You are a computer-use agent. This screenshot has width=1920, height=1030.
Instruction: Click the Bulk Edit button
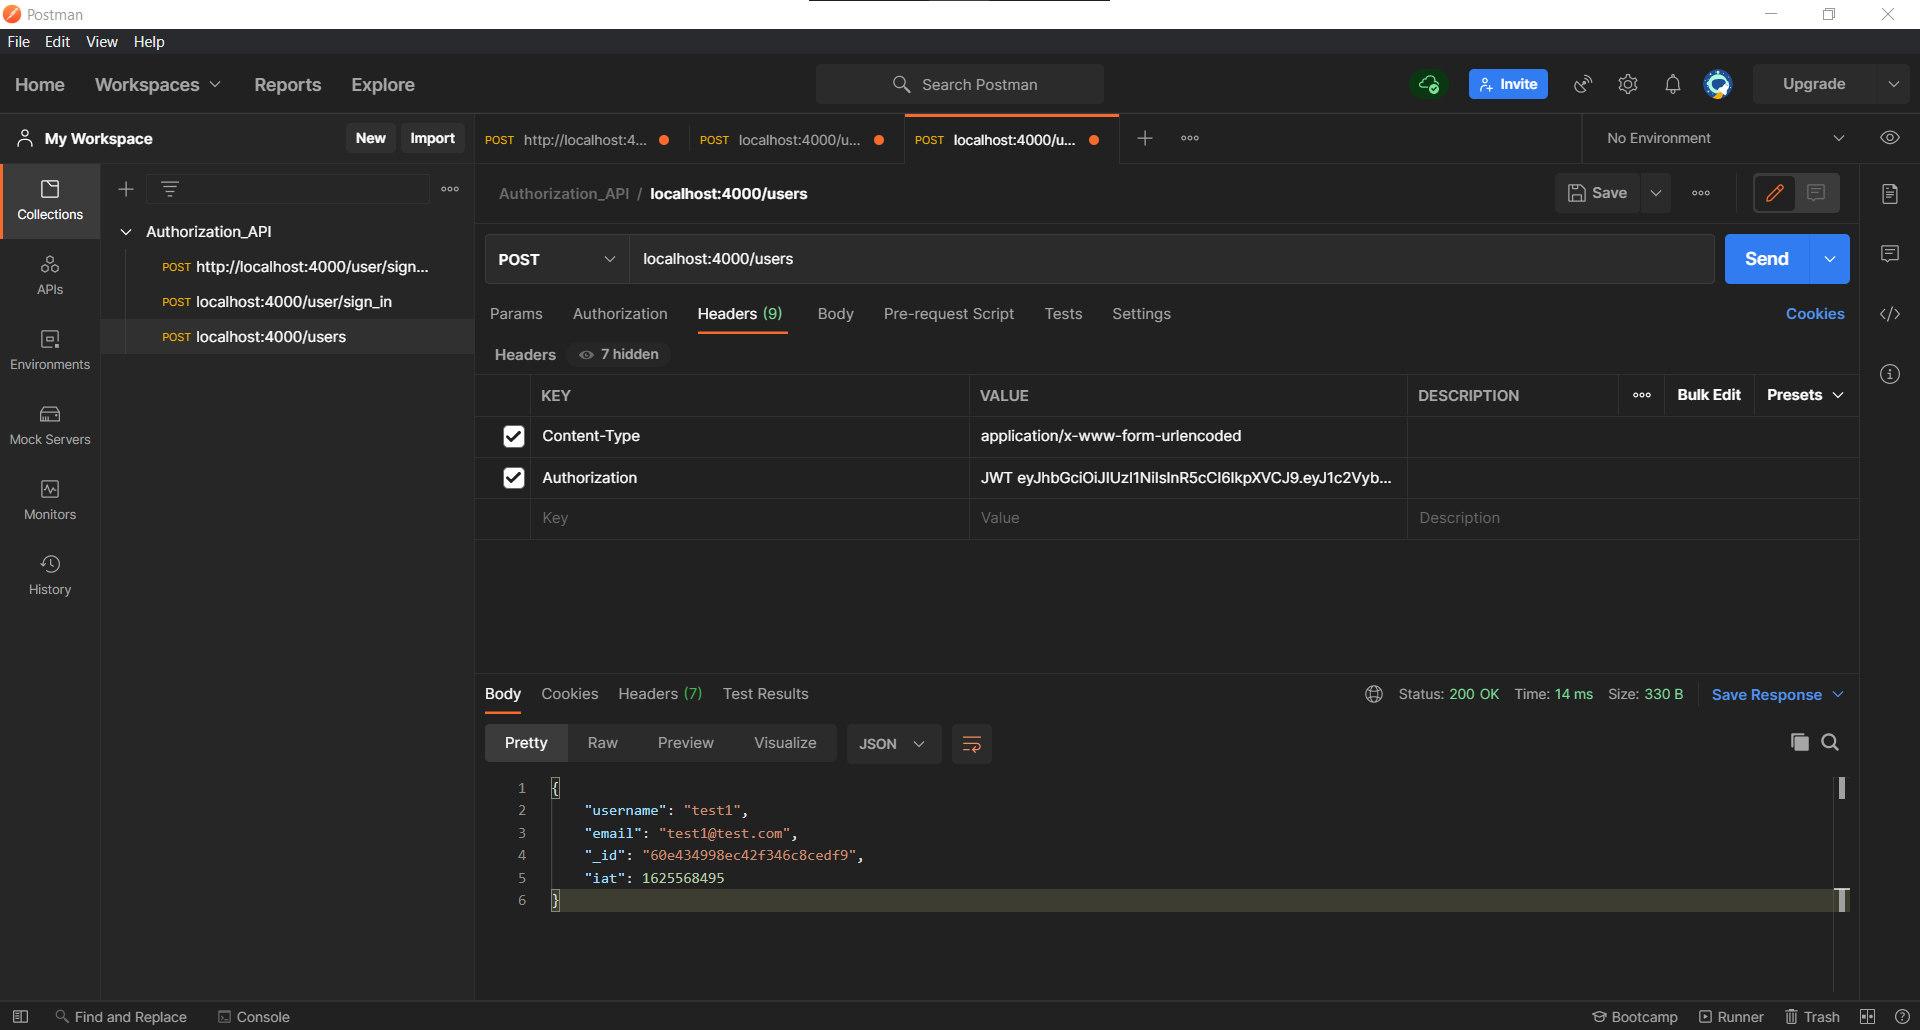[1709, 395]
